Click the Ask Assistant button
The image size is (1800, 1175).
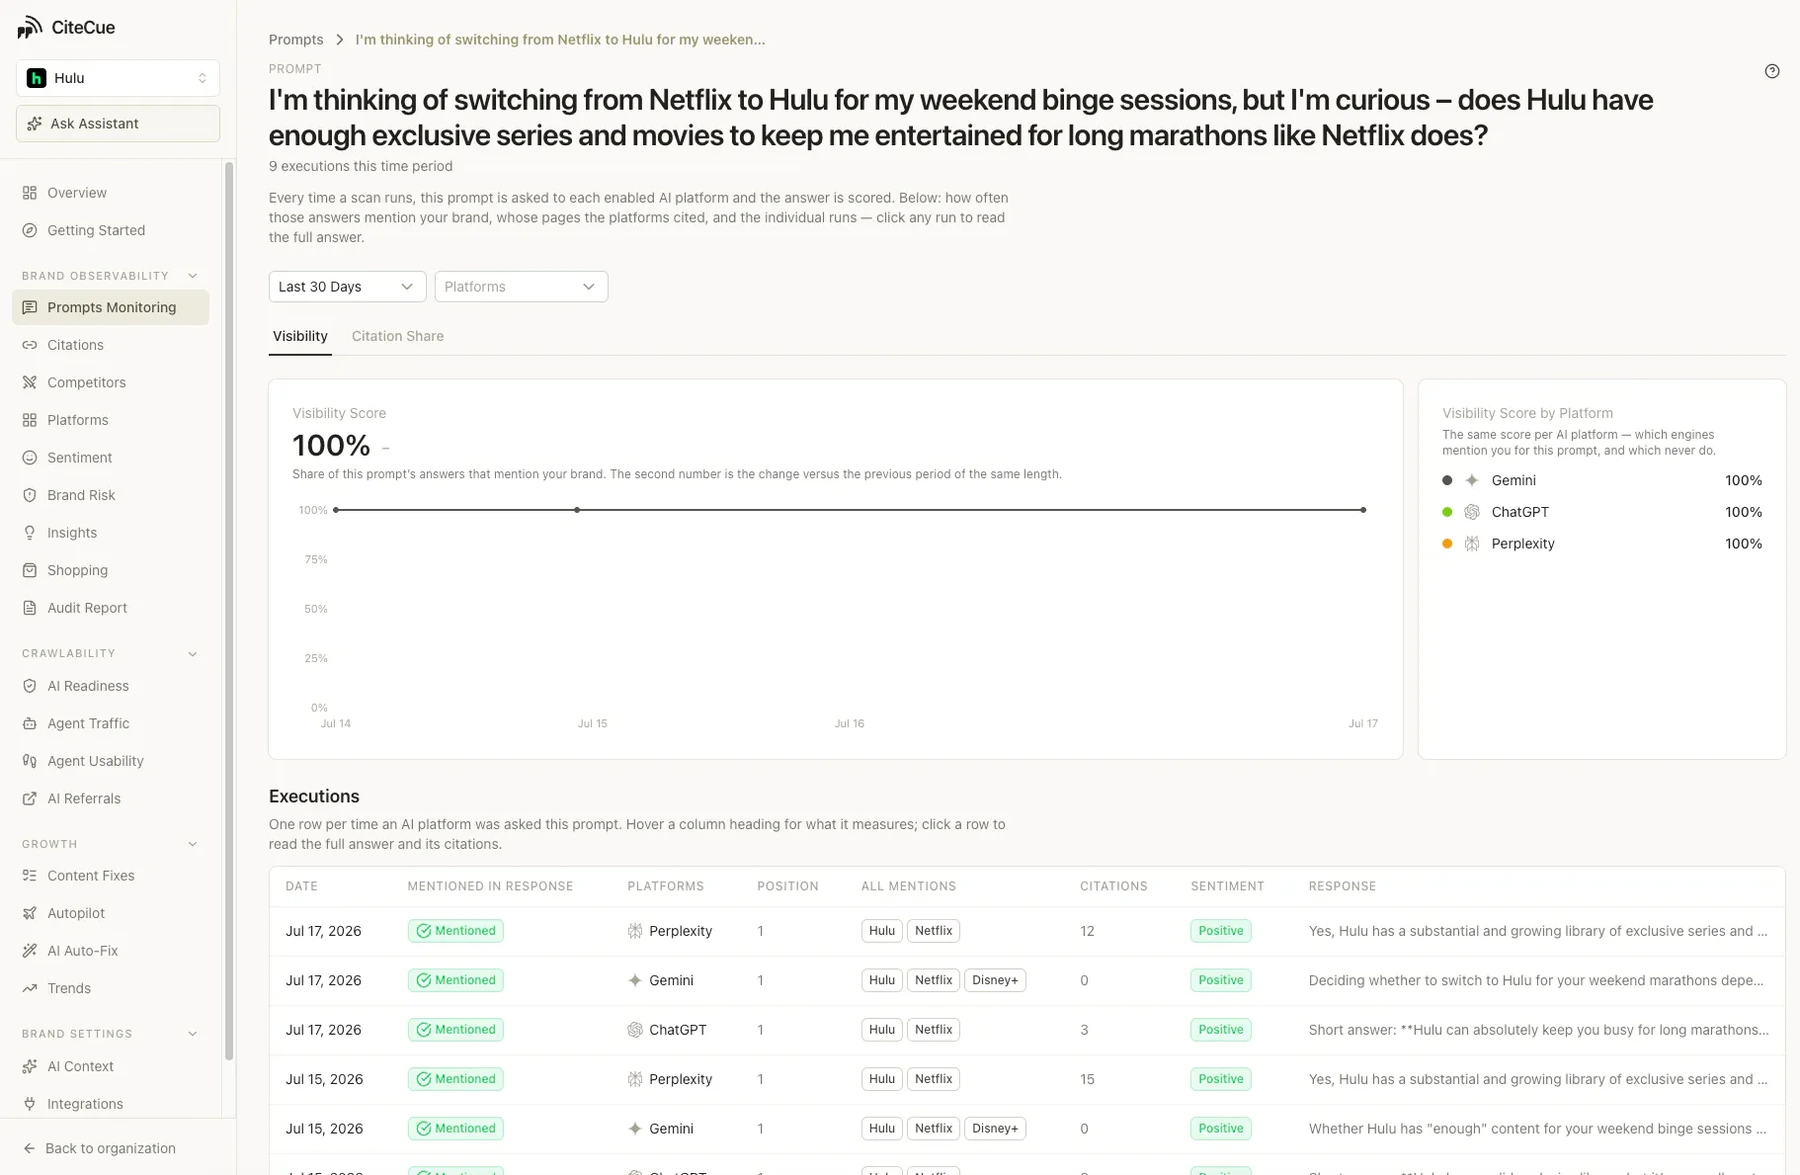(118, 123)
